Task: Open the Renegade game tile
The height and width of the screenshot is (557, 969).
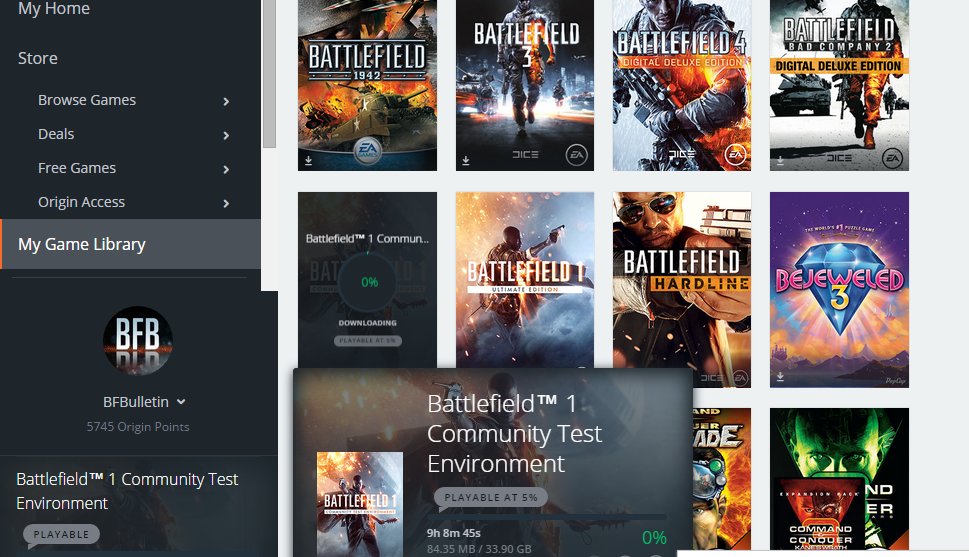Action: click(x=722, y=479)
